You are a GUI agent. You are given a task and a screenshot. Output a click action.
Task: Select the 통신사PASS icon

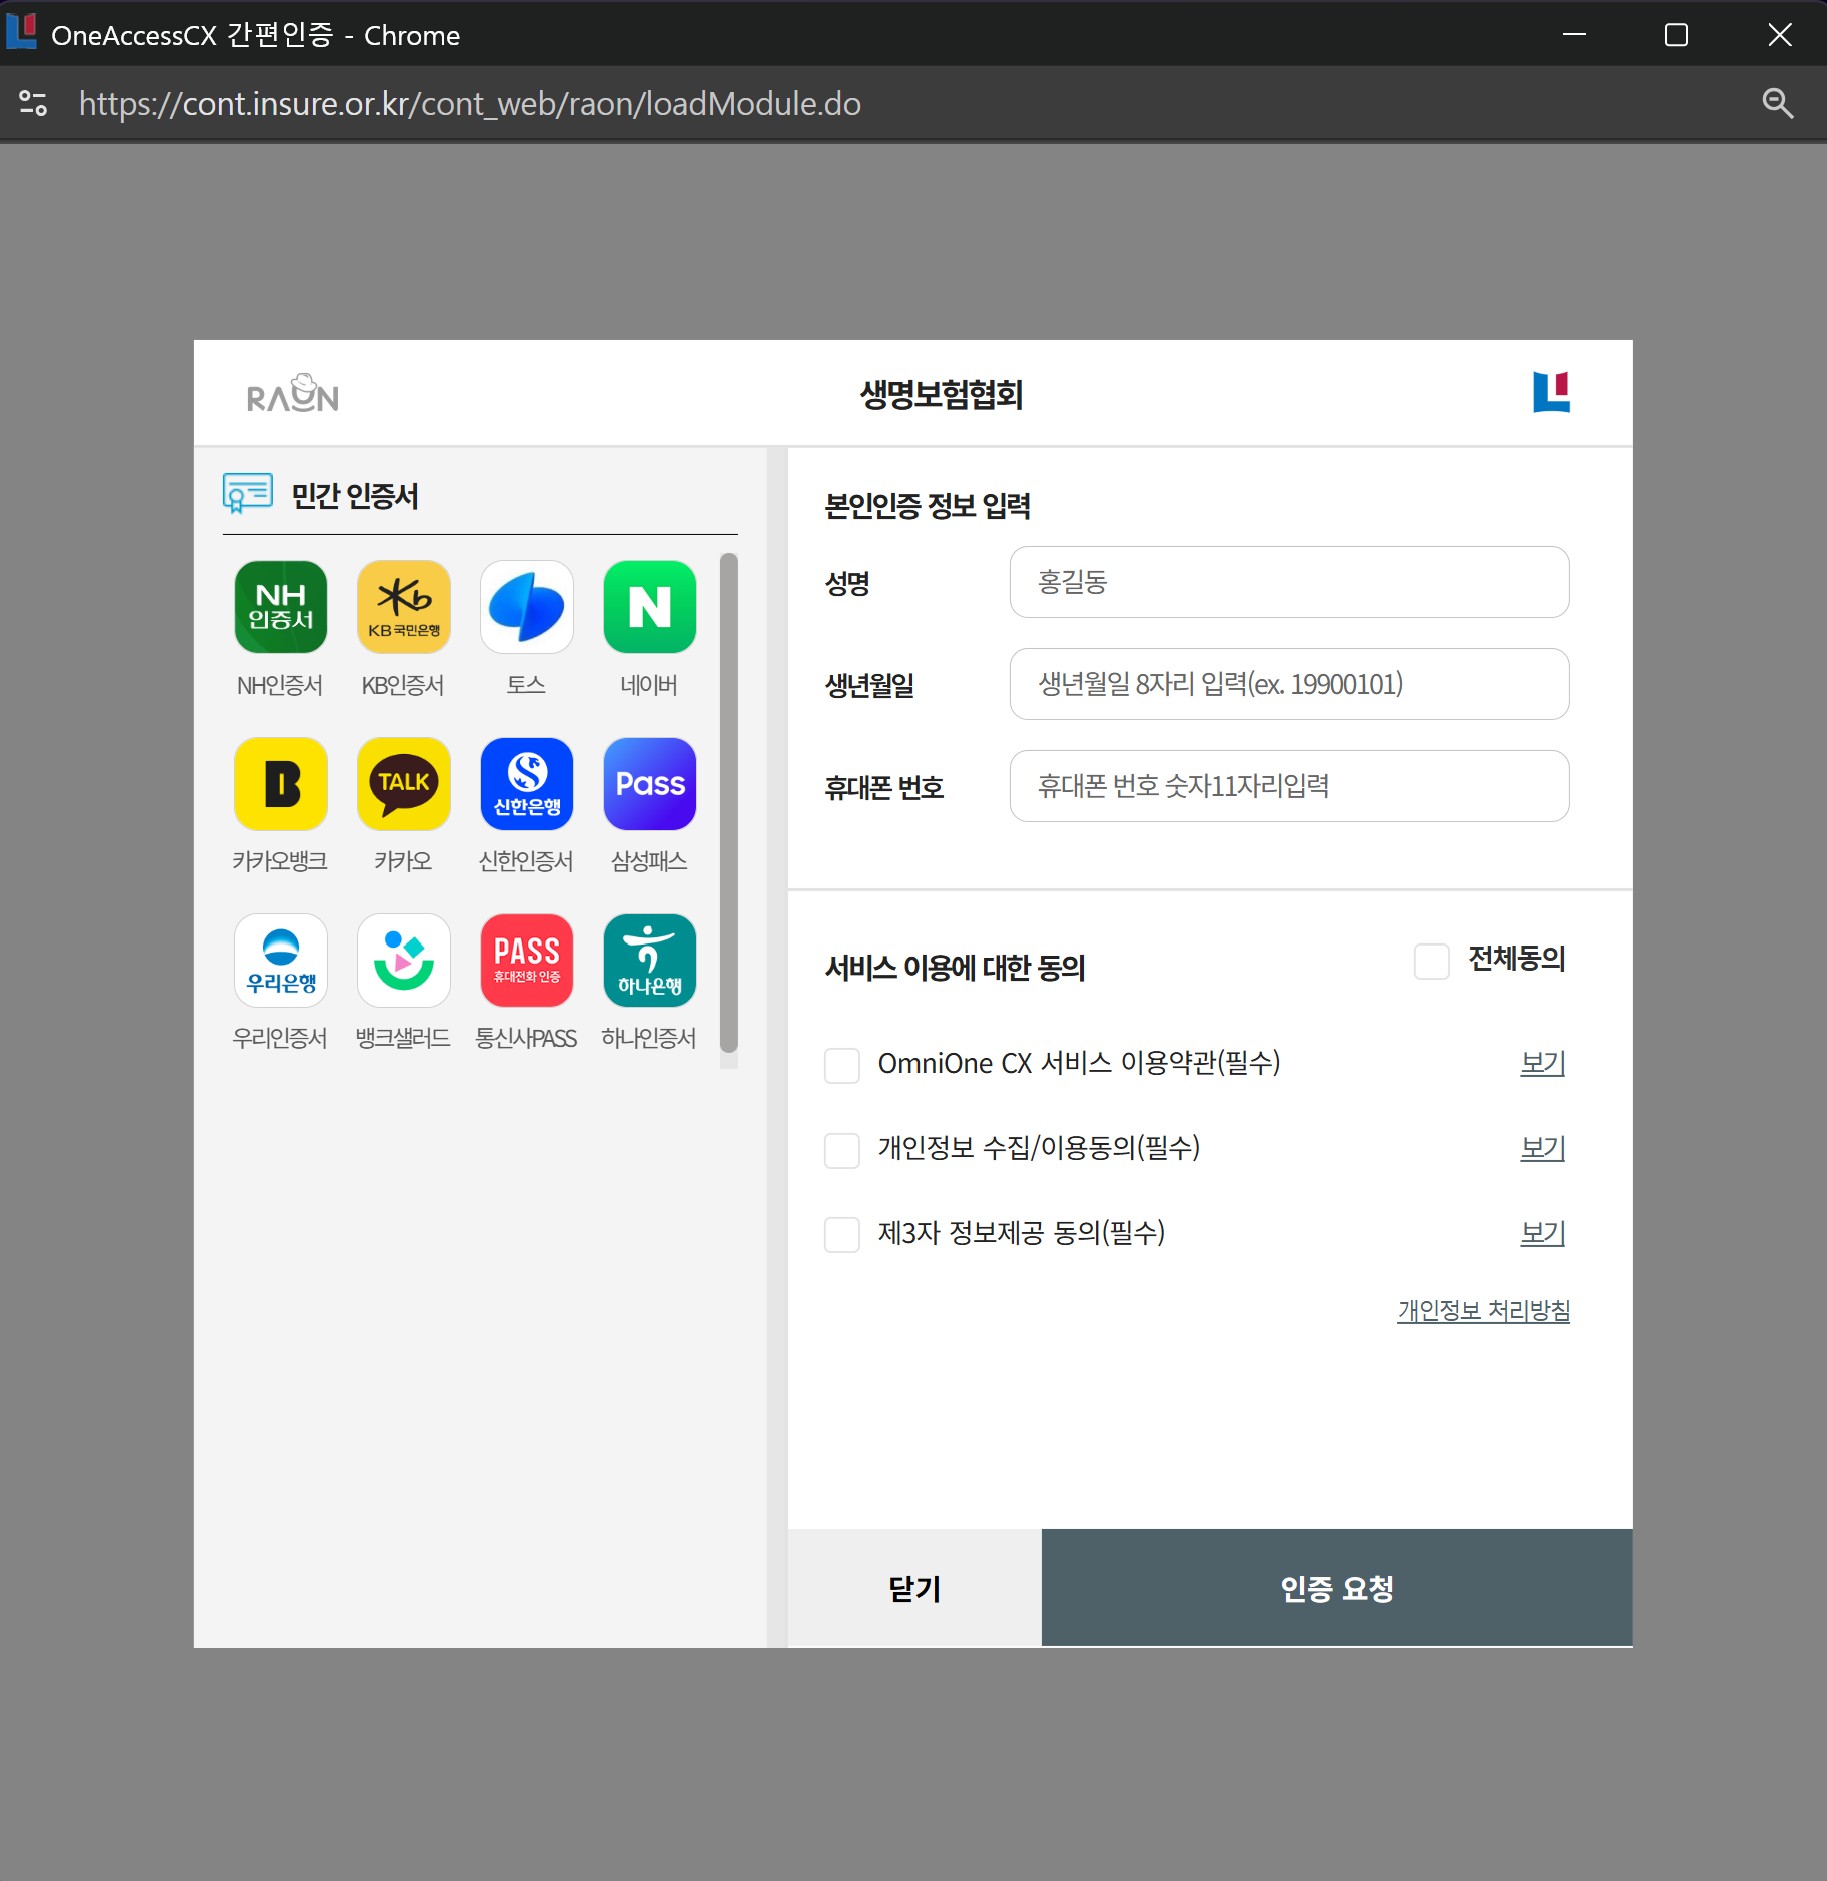click(527, 960)
